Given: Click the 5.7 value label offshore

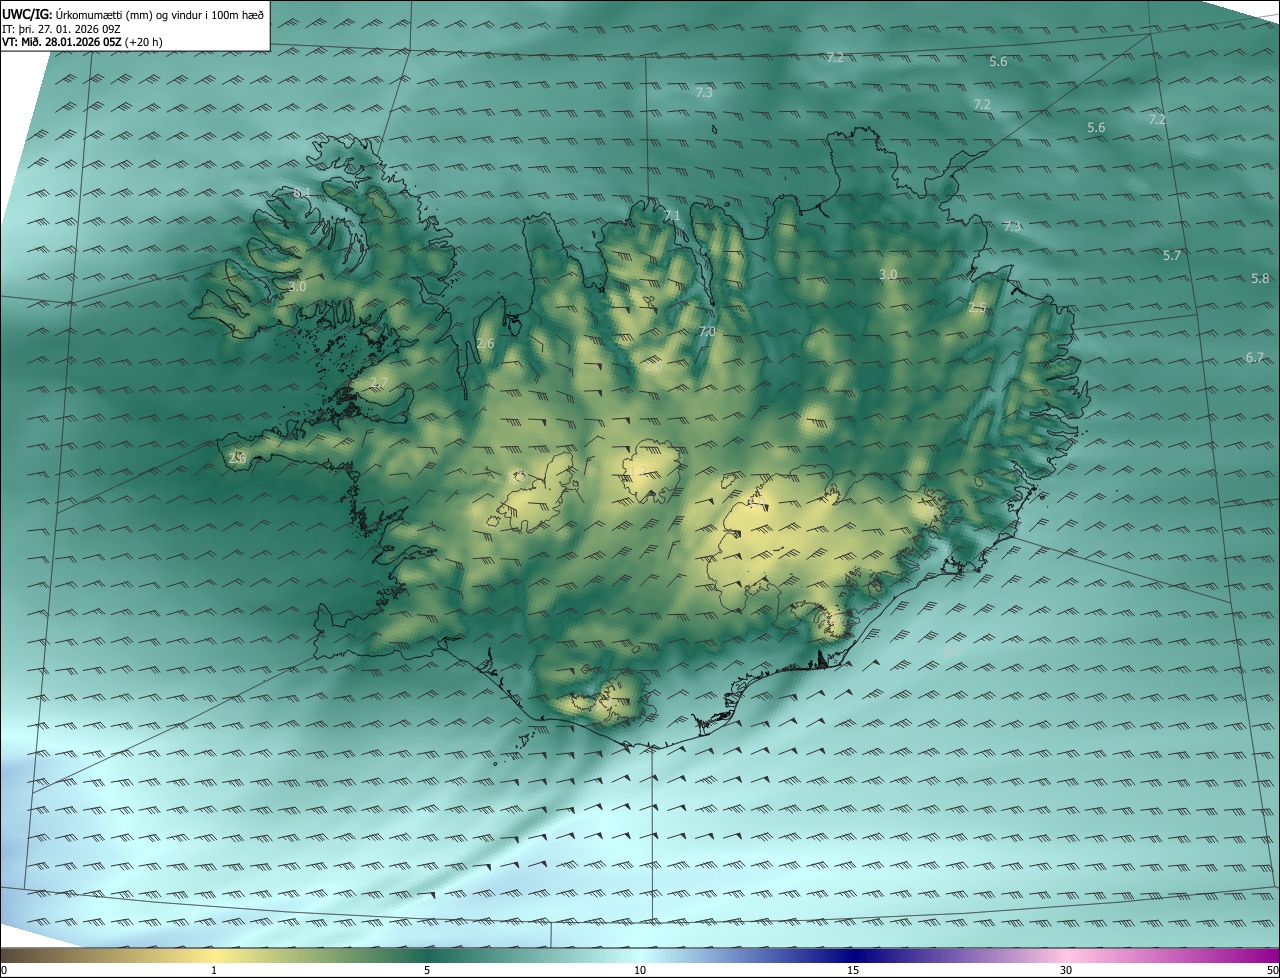Looking at the screenshot, I should point(1172,256).
